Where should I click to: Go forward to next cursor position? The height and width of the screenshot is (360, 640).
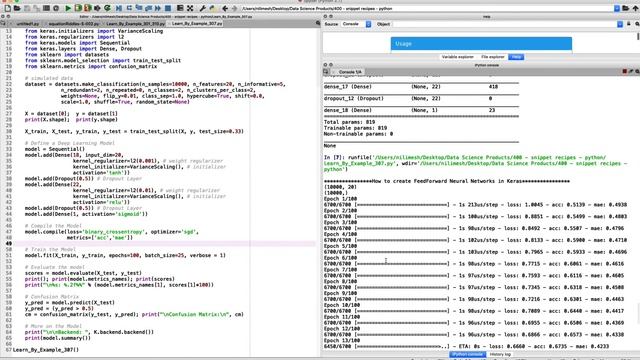pos(234,8)
